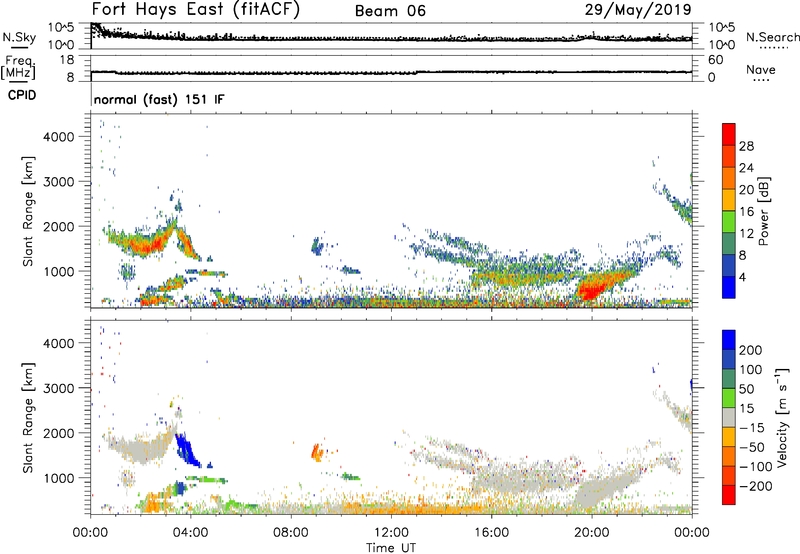
Task: Click the "16:00" time tick label
Action: pyautogui.click(x=491, y=533)
